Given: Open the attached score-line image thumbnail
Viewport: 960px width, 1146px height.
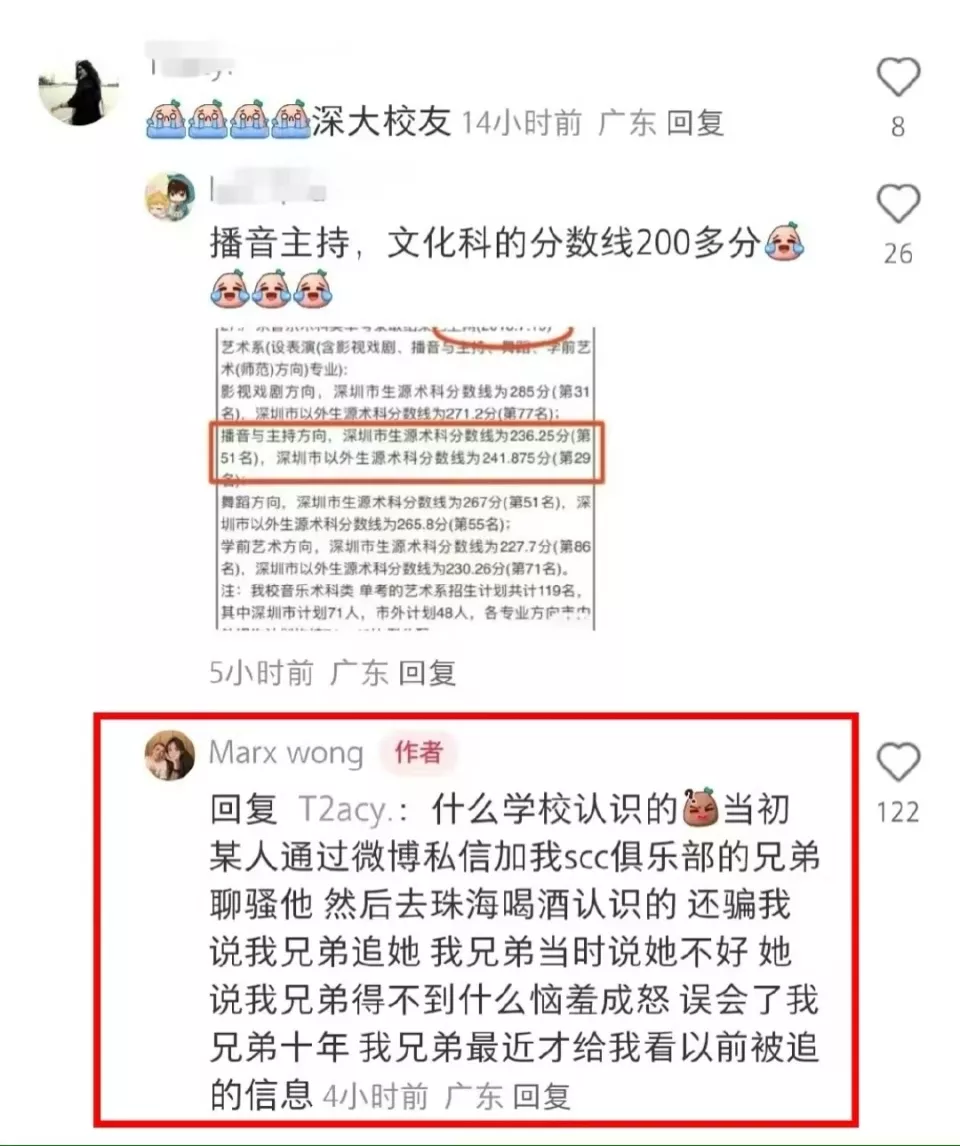Looking at the screenshot, I should point(406,478).
